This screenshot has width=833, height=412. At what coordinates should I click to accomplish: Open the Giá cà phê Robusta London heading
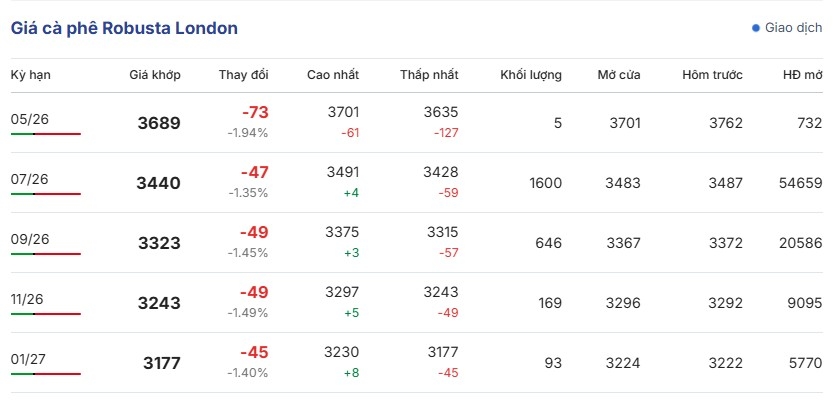pyautogui.click(x=124, y=28)
